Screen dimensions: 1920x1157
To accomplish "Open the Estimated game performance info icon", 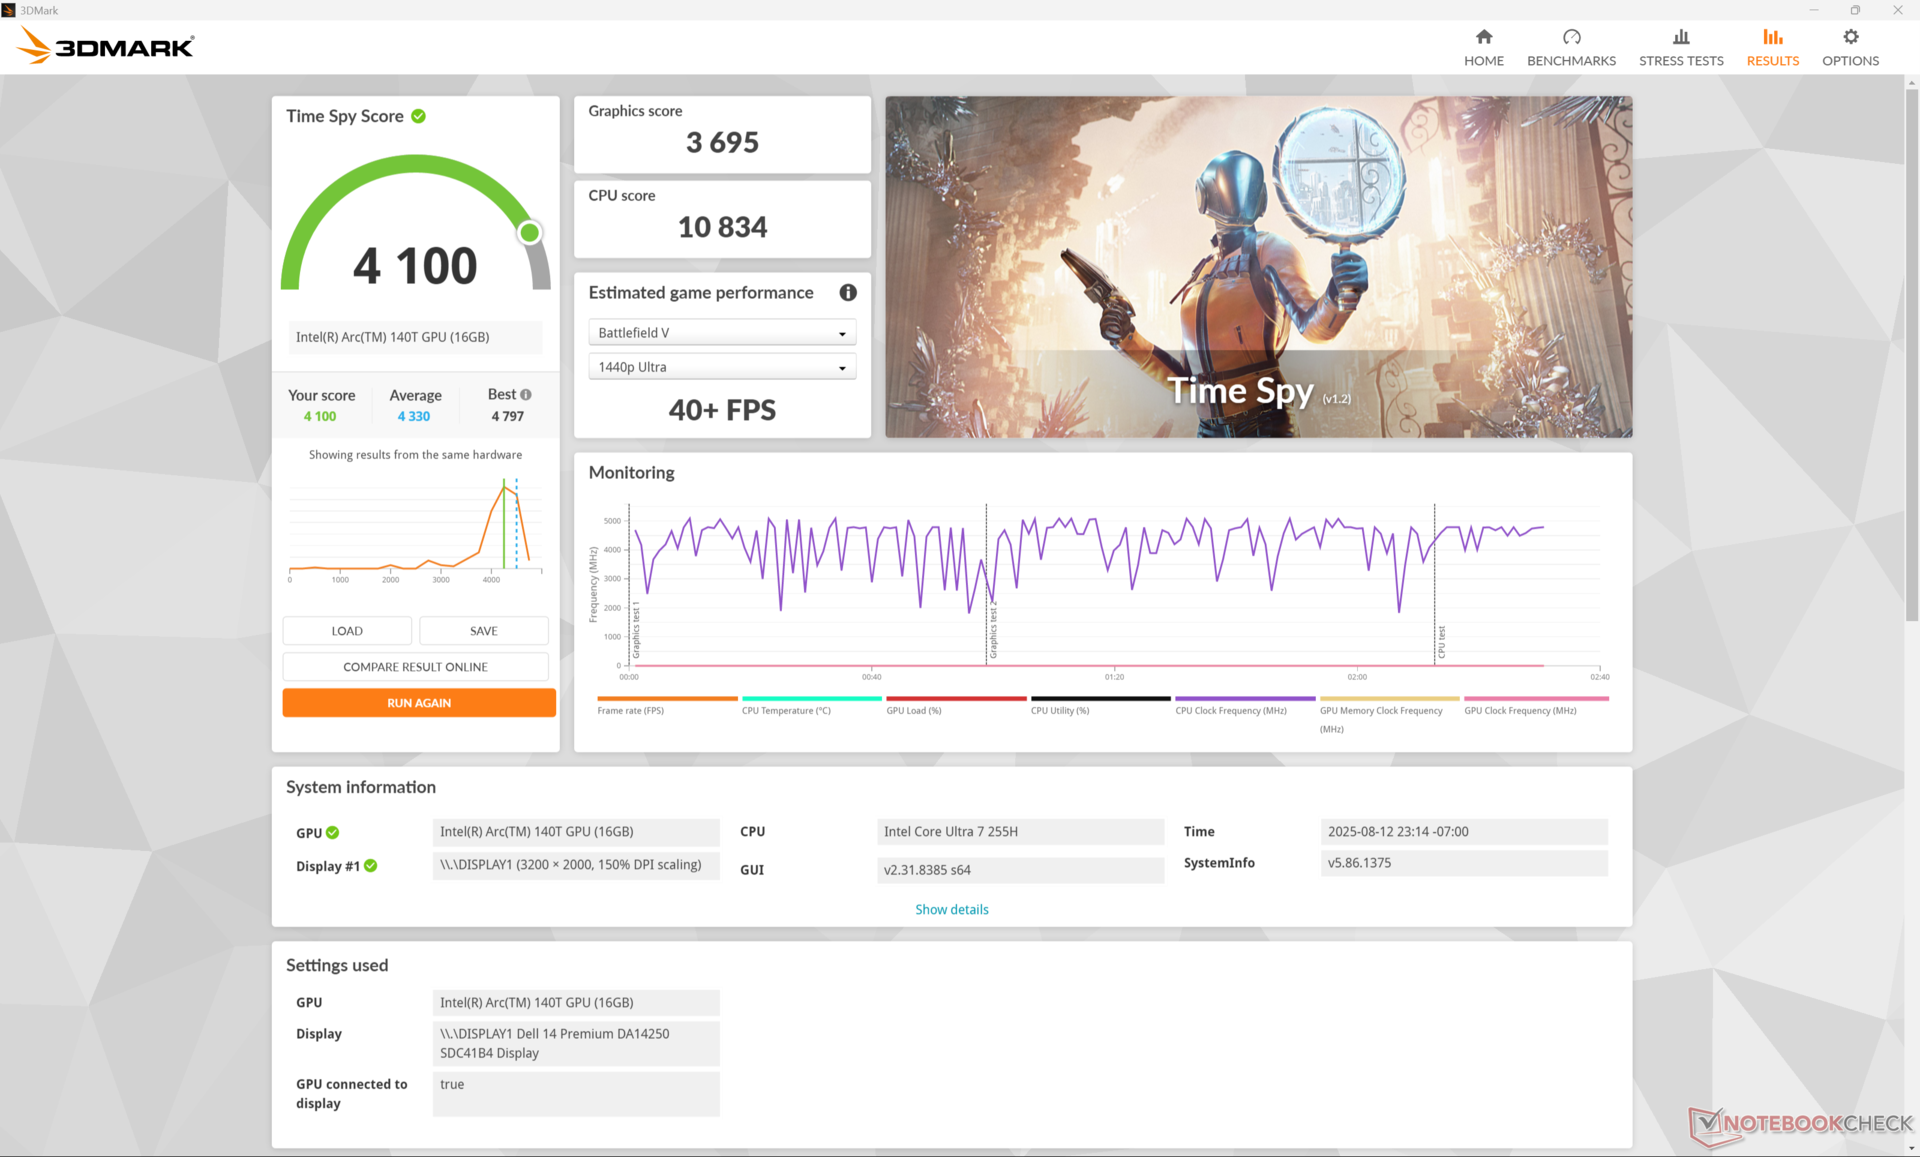I will point(848,292).
